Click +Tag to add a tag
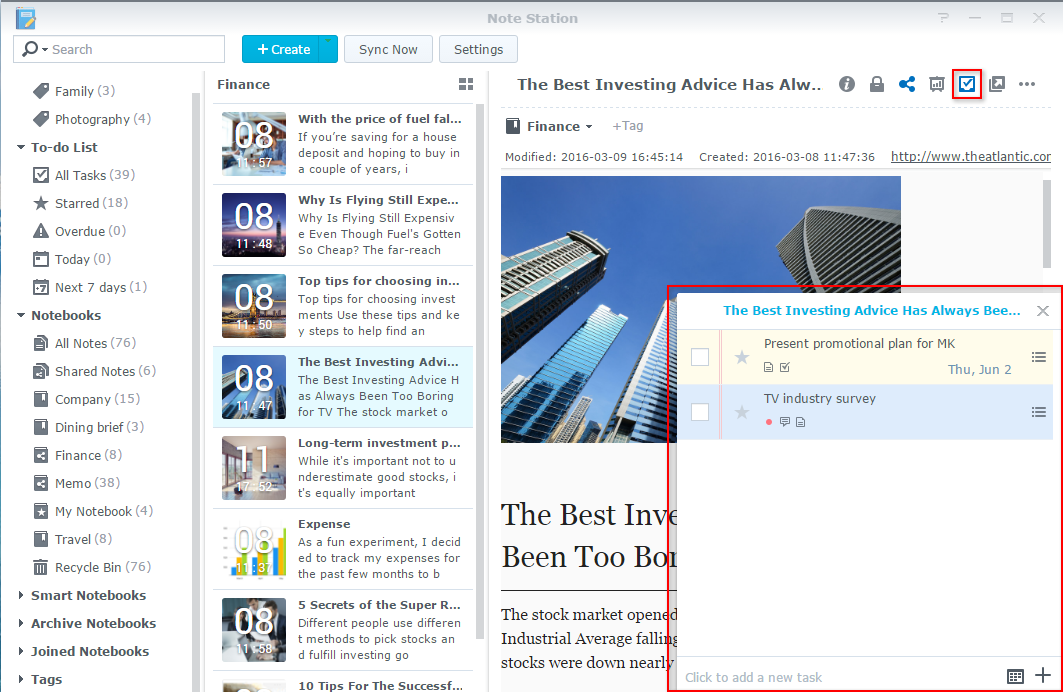The image size is (1063, 692). 628,126
